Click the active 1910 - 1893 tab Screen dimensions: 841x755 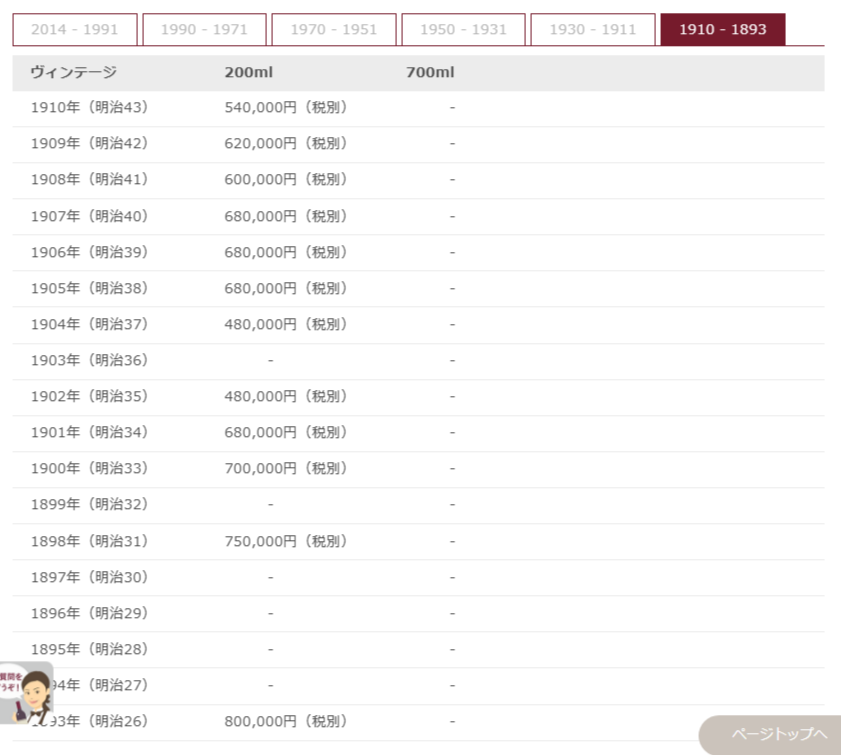[722, 30]
